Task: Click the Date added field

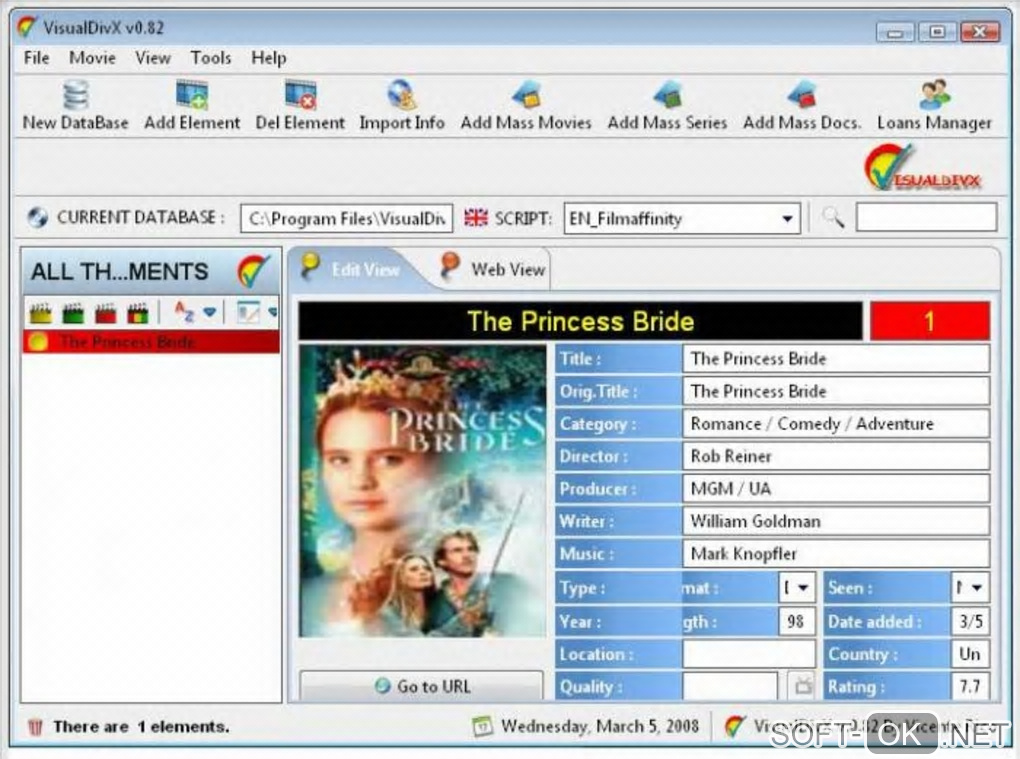Action: pyautogui.click(x=970, y=621)
